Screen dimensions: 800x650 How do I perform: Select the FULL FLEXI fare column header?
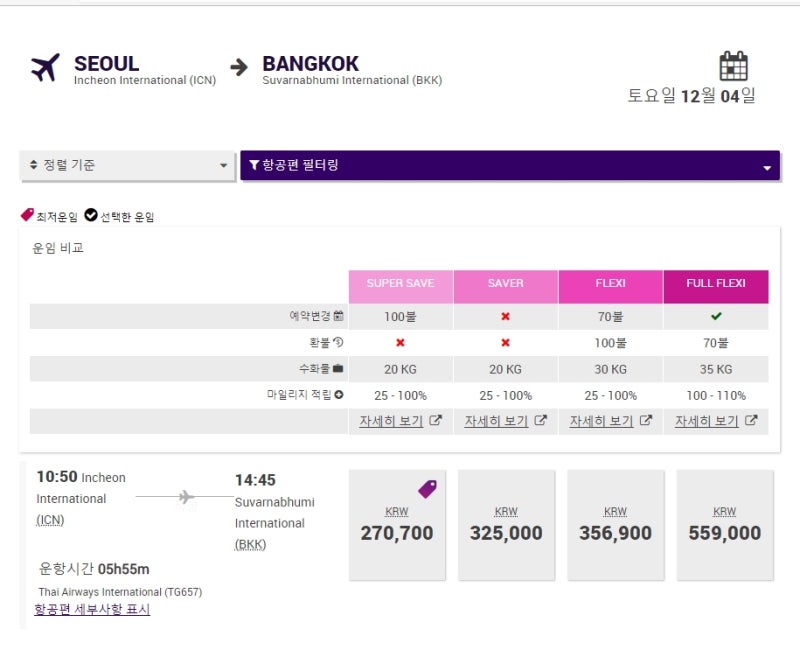716,287
